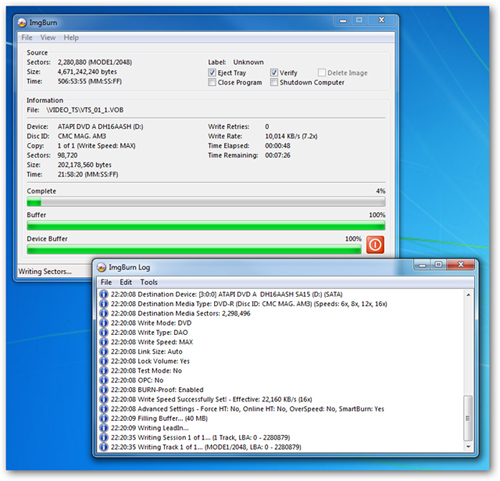Open the View menu in ImgBurn
The image size is (500, 481).
(48, 38)
